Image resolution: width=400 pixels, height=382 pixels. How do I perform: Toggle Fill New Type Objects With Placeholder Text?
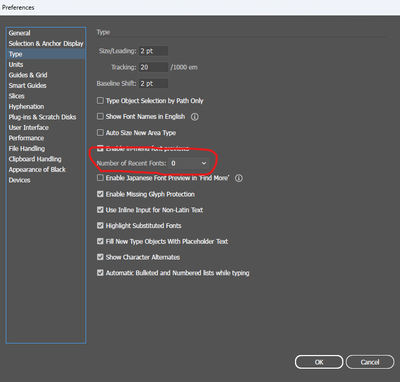coord(100,241)
